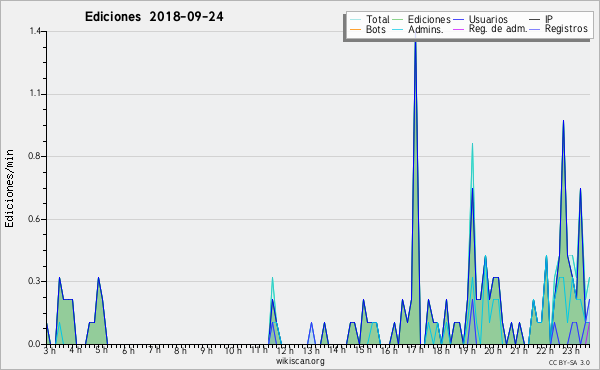This screenshot has width=600, height=370.
Task: Click the Bots orange legend line
Action: coord(355,29)
